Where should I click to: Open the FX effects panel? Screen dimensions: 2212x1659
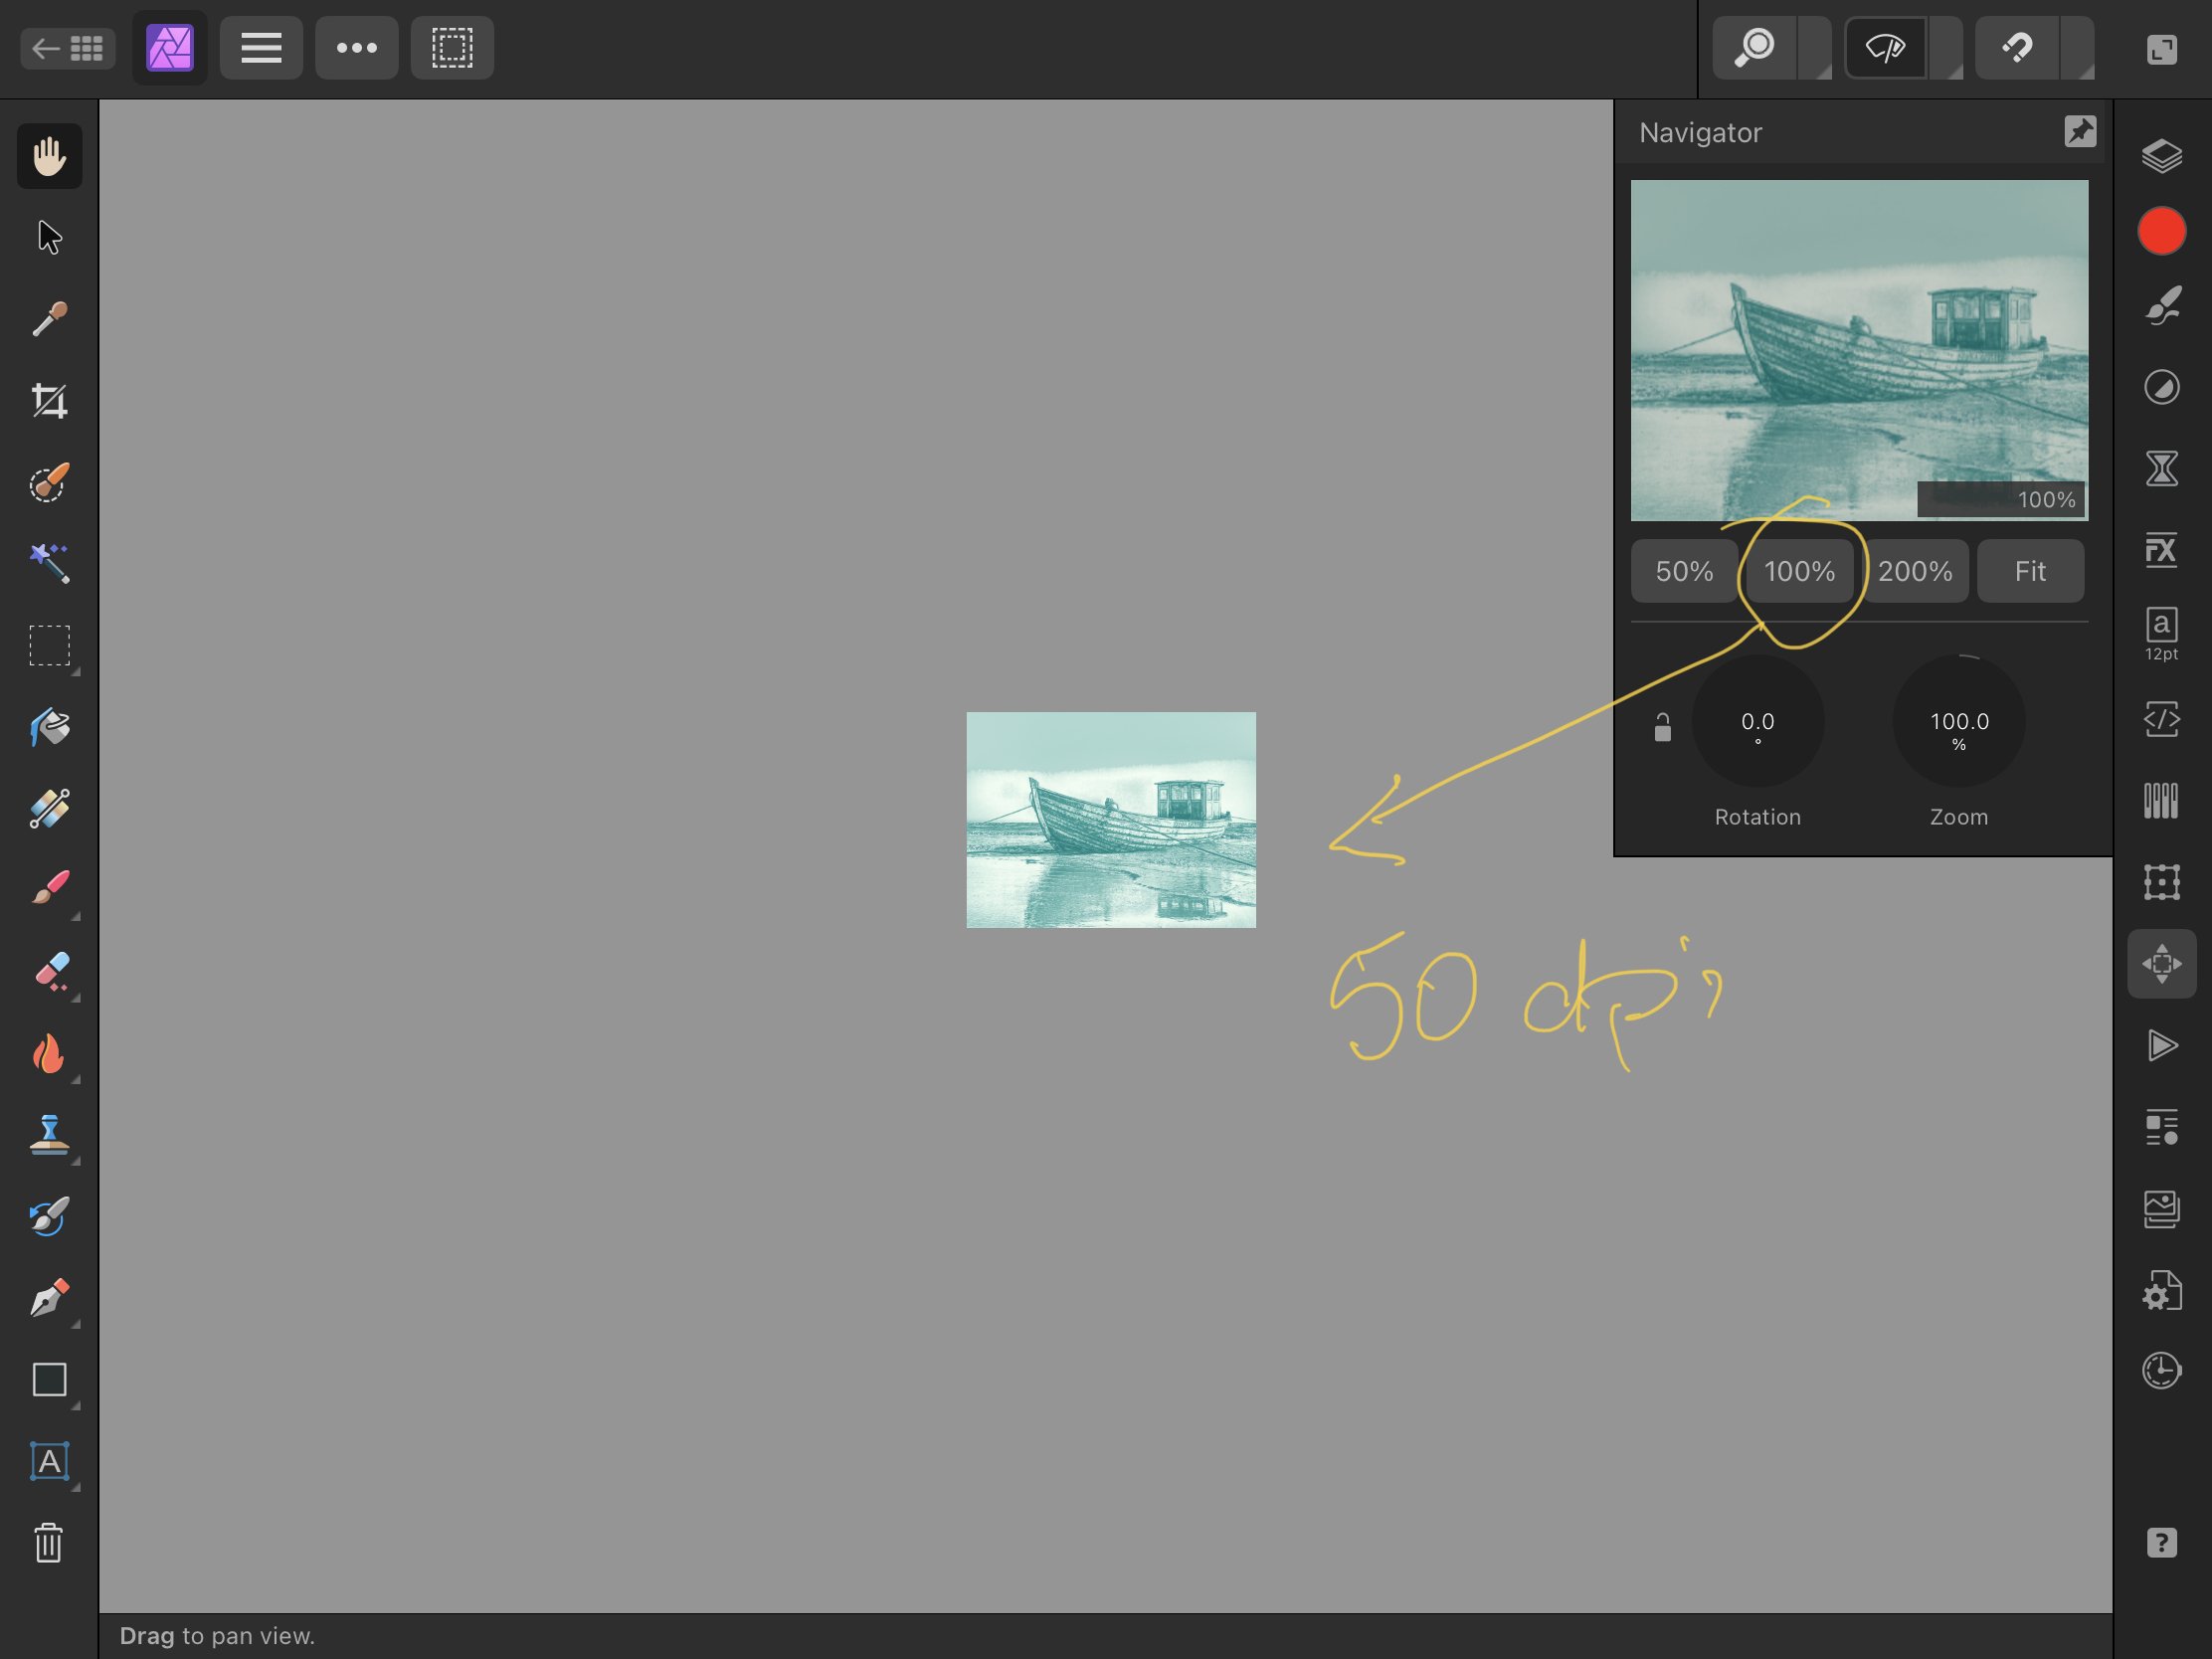pos(2161,549)
